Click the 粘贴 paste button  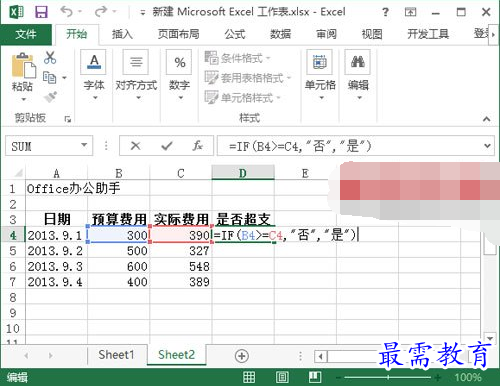pos(22,77)
